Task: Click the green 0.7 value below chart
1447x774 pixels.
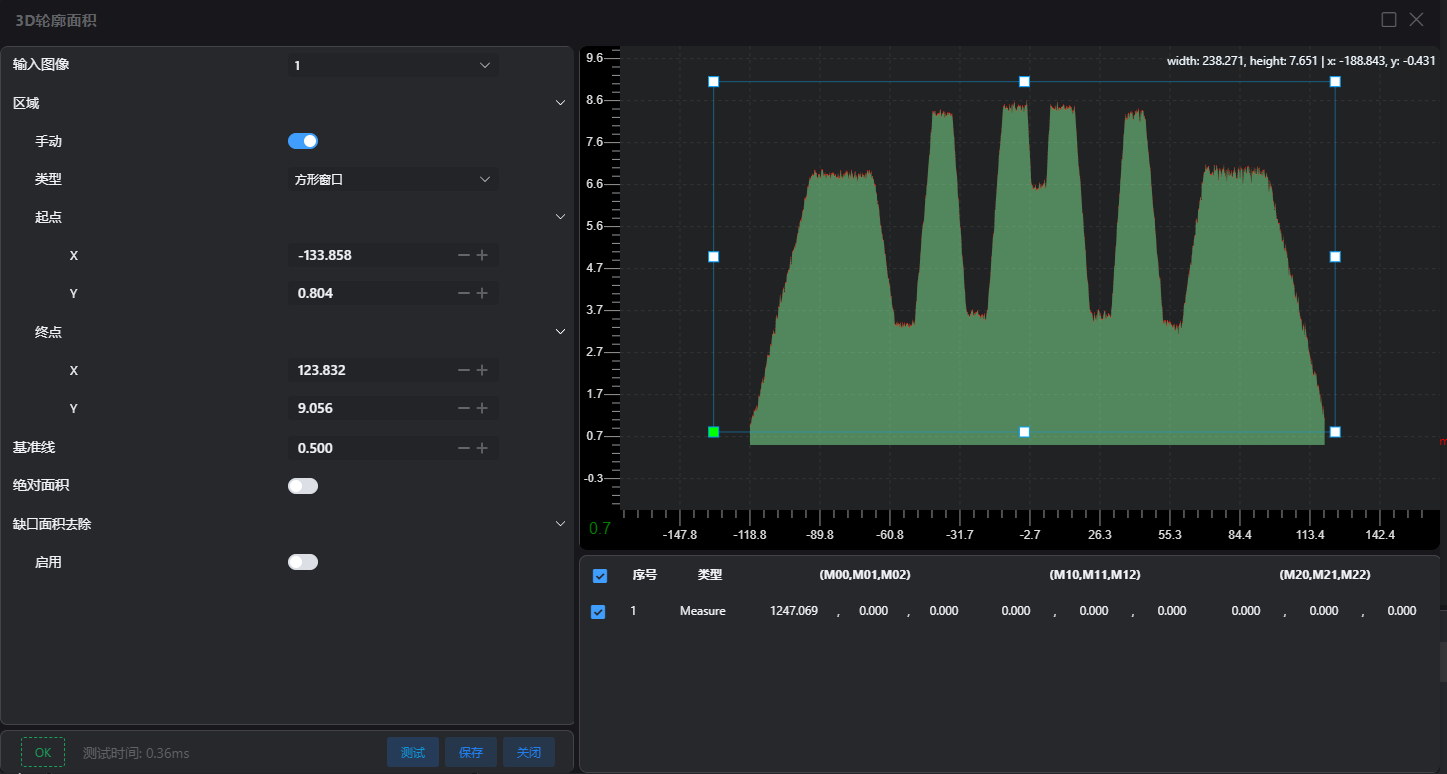Action: [600, 528]
